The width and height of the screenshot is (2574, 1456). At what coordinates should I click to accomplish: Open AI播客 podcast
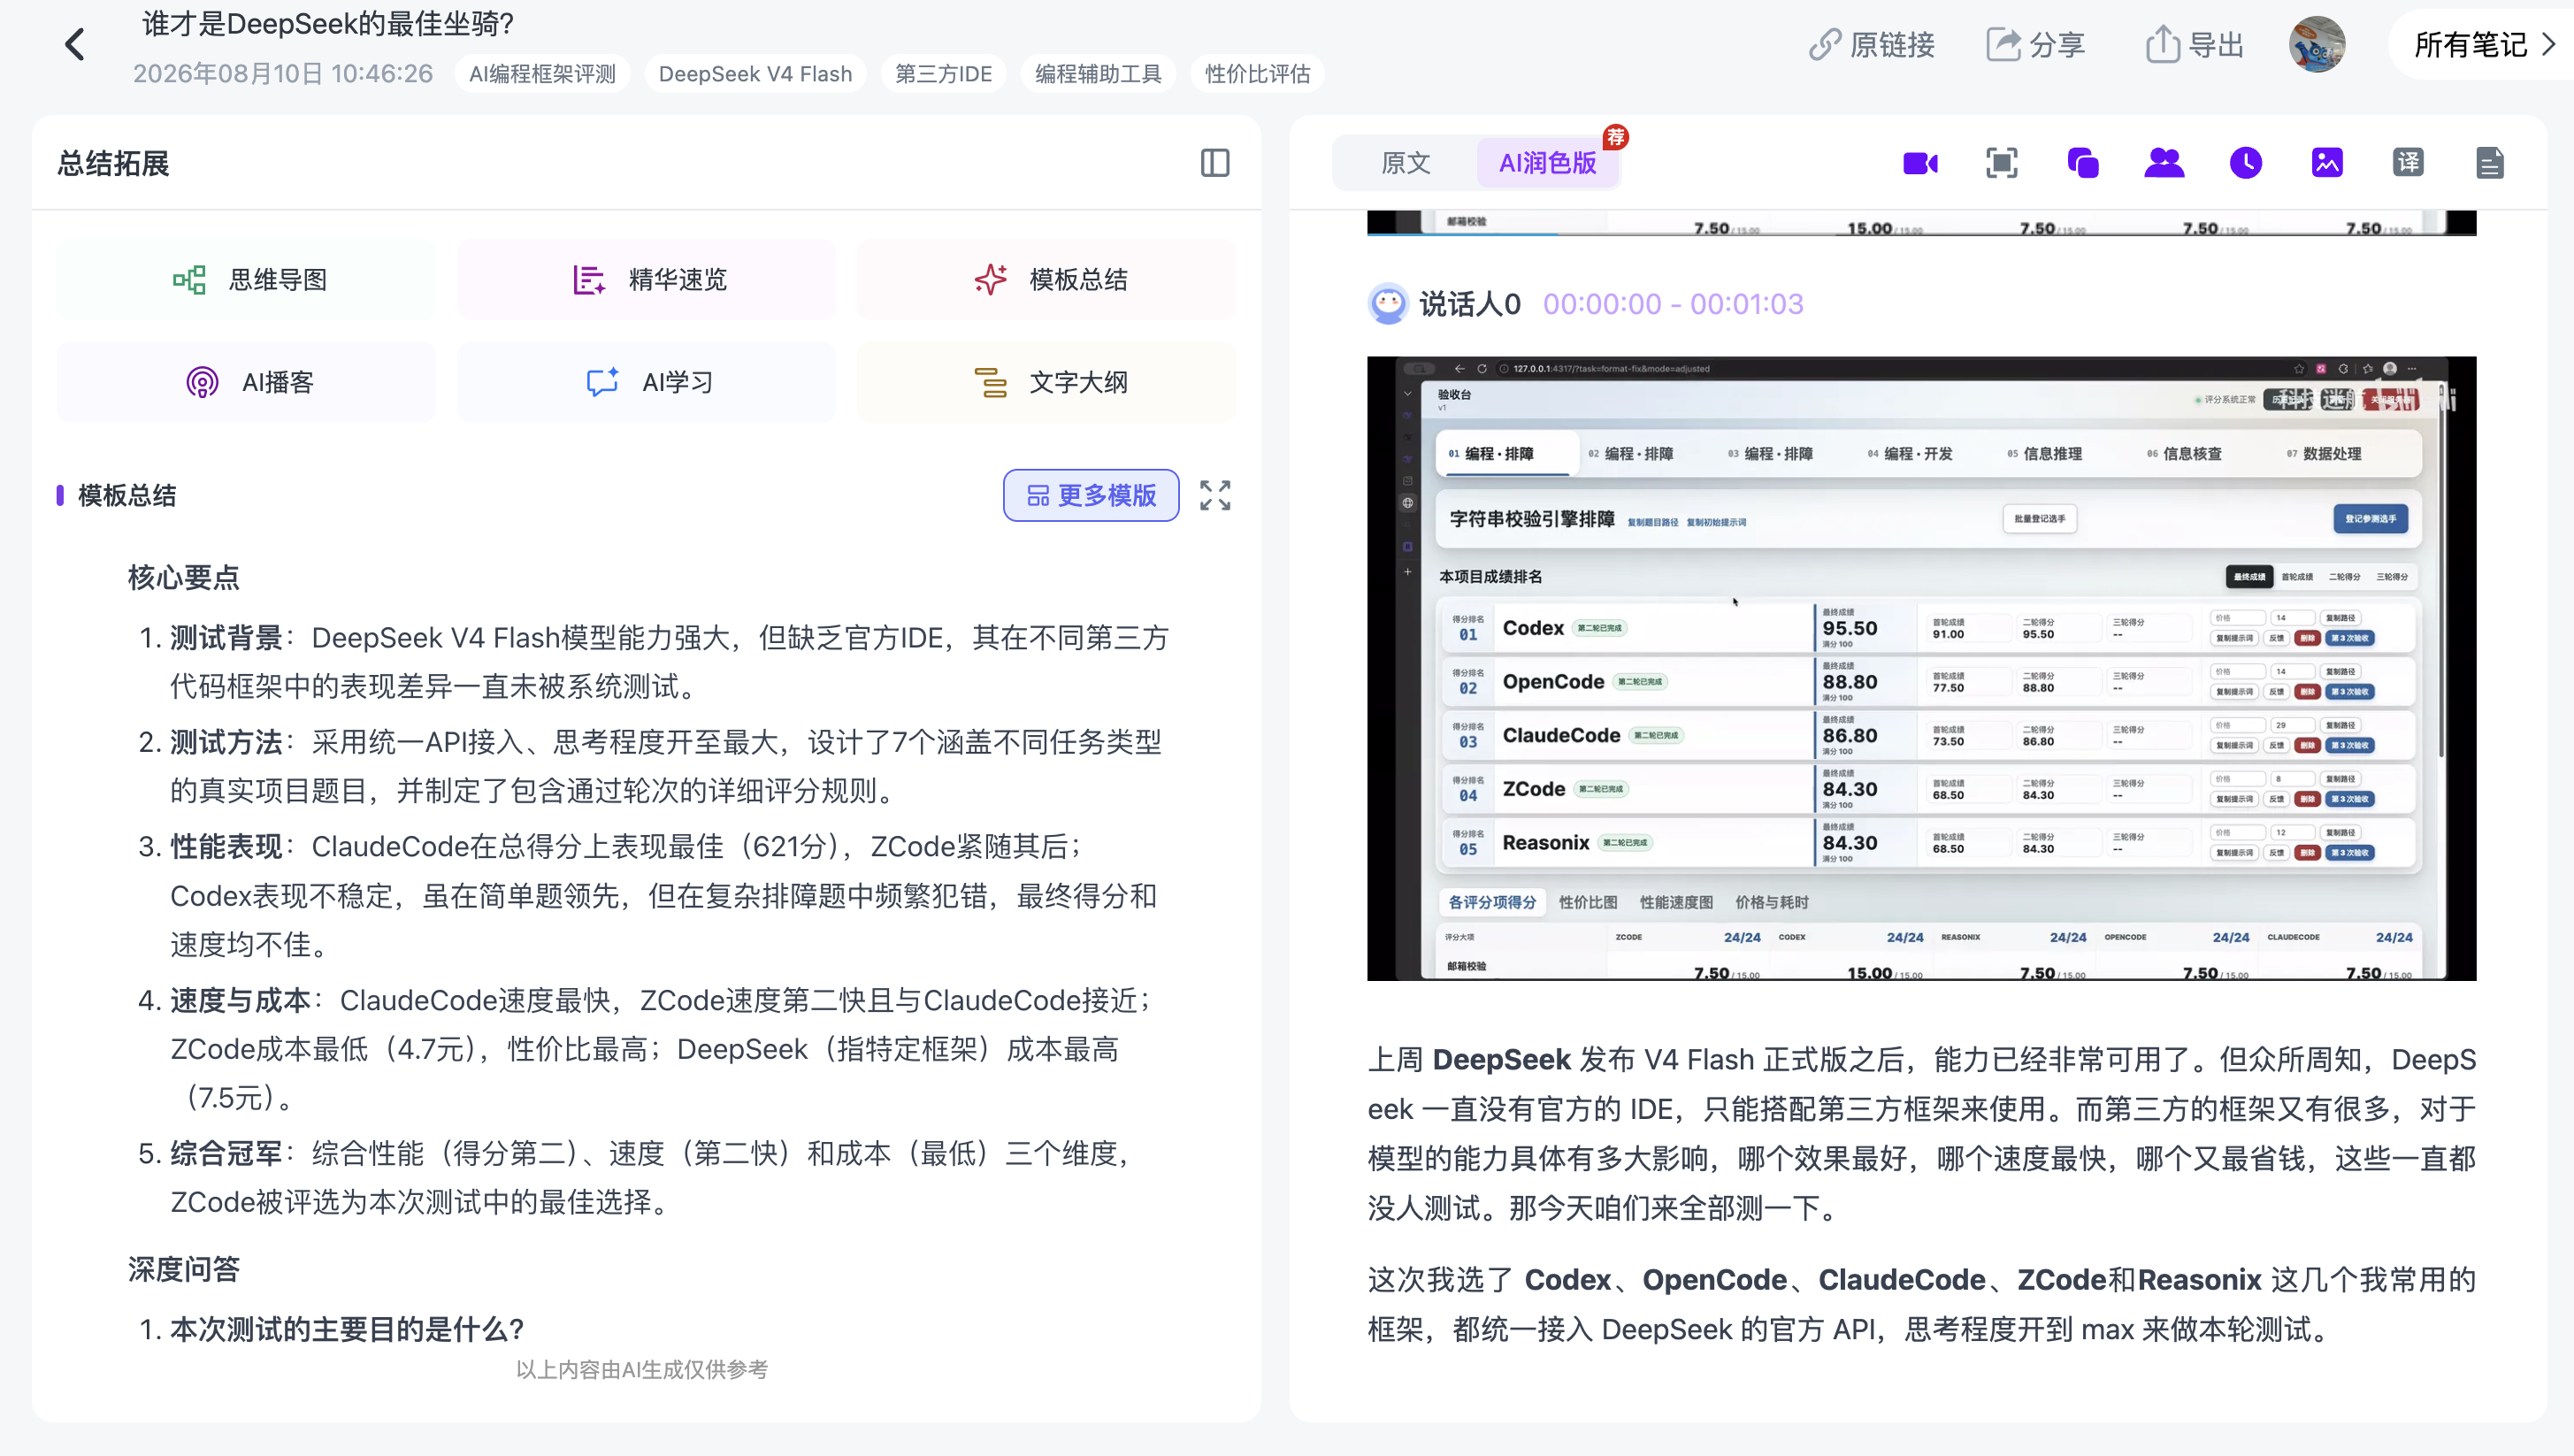tap(246, 382)
